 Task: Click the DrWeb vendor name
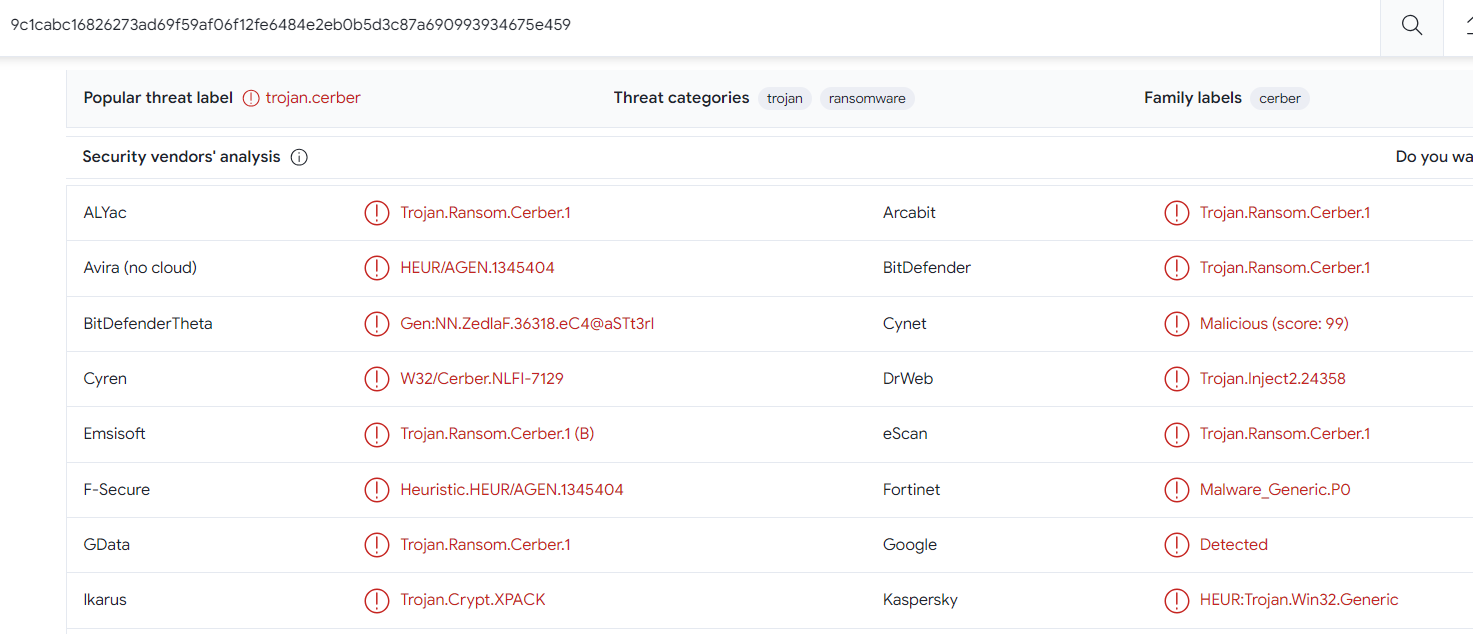tap(908, 379)
